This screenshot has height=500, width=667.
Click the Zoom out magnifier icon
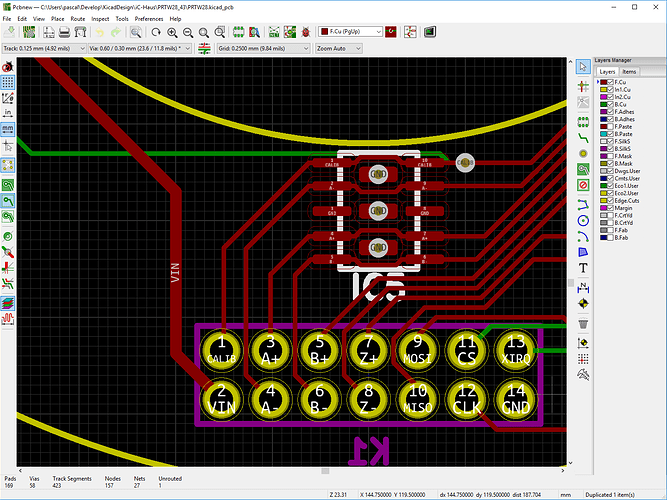point(188,32)
